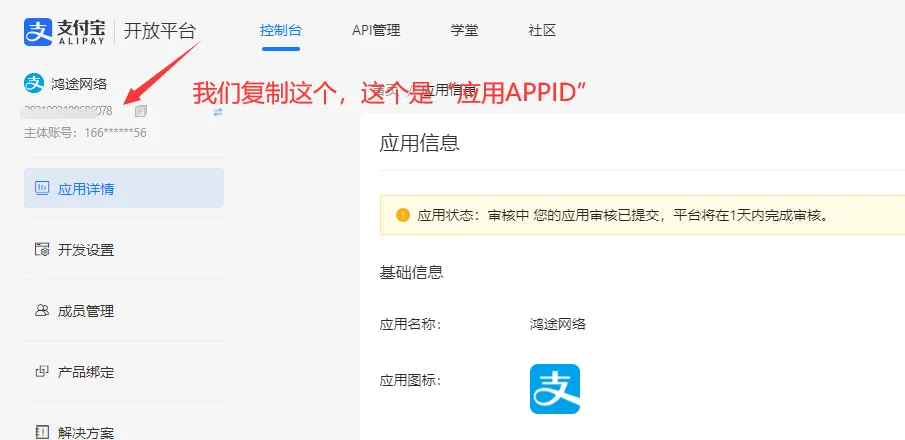Switch to the API管理 tab

(x=376, y=30)
